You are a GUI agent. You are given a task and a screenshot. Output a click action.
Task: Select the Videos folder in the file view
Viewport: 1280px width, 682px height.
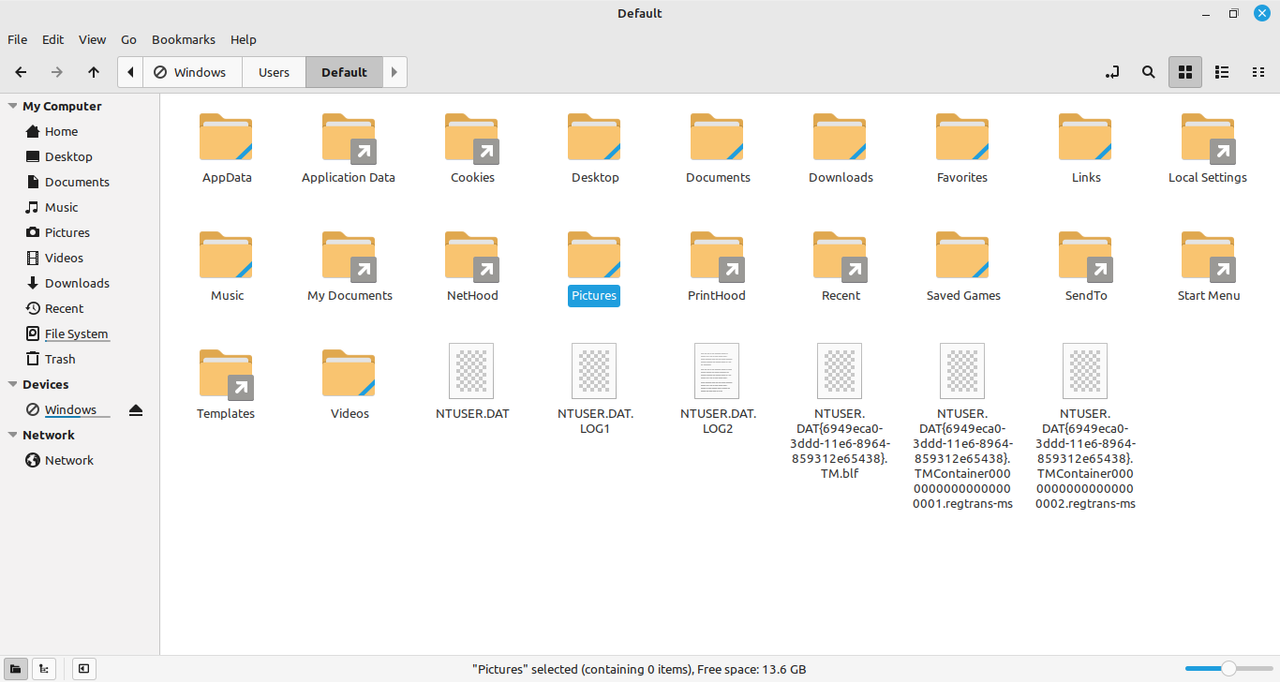click(349, 384)
